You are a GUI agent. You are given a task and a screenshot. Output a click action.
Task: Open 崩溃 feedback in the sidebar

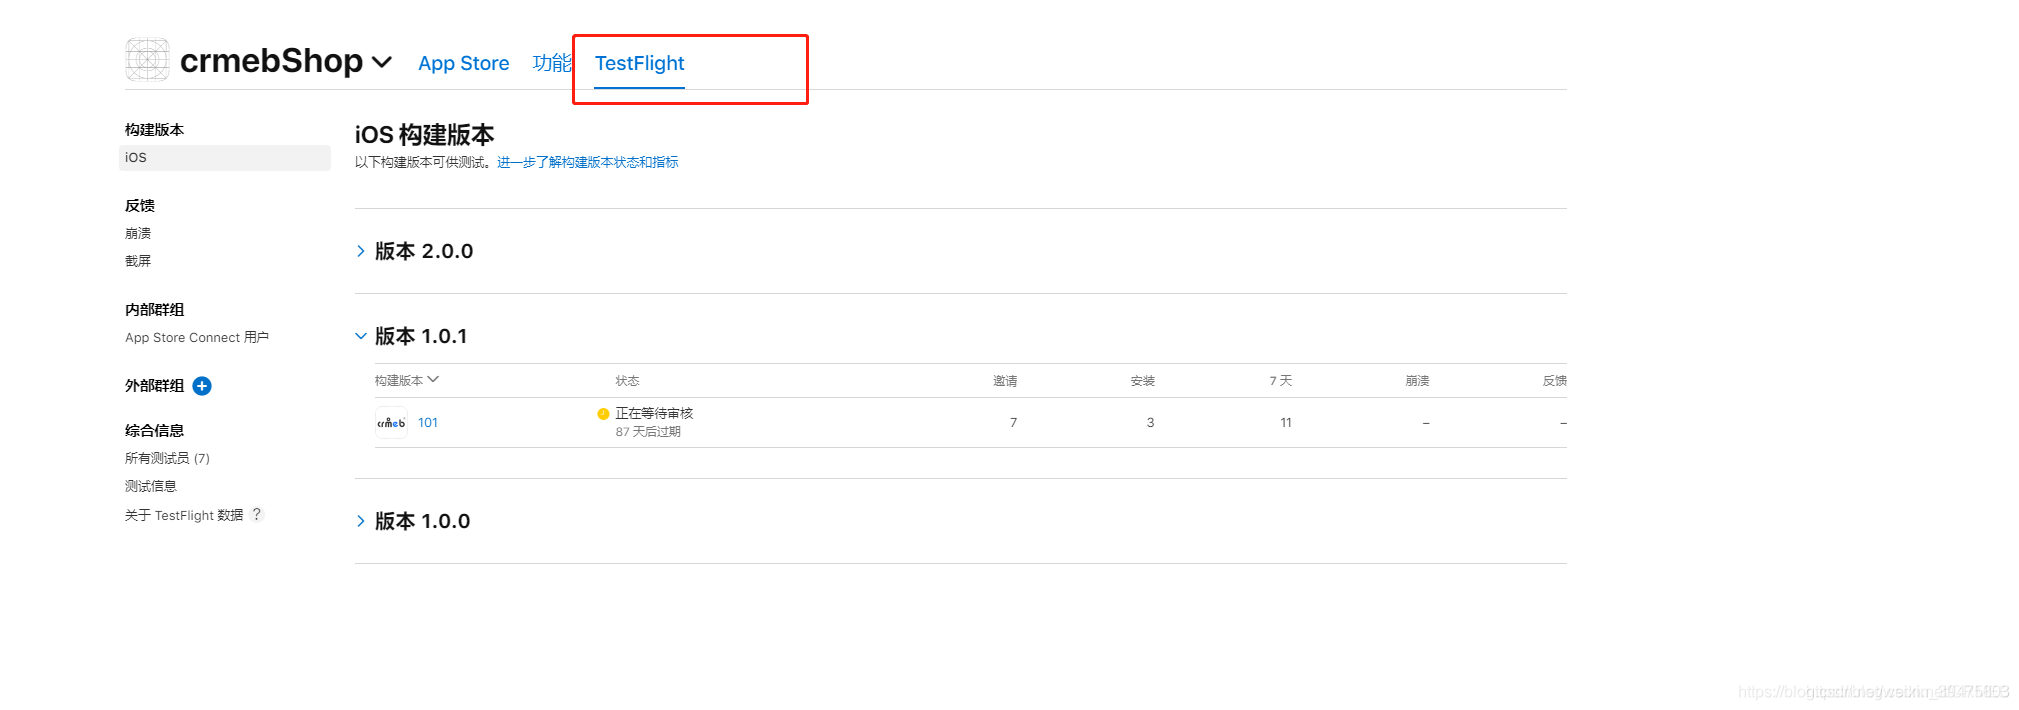pos(138,233)
